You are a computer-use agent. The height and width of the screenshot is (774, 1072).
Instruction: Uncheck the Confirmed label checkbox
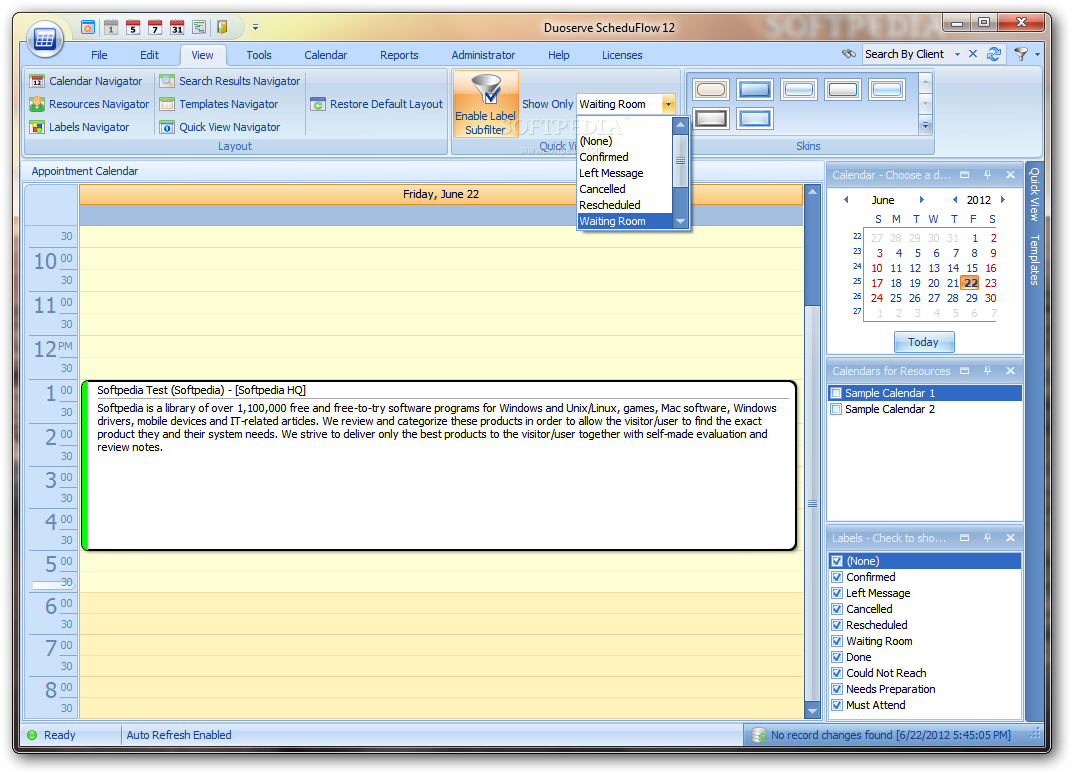coord(837,577)
